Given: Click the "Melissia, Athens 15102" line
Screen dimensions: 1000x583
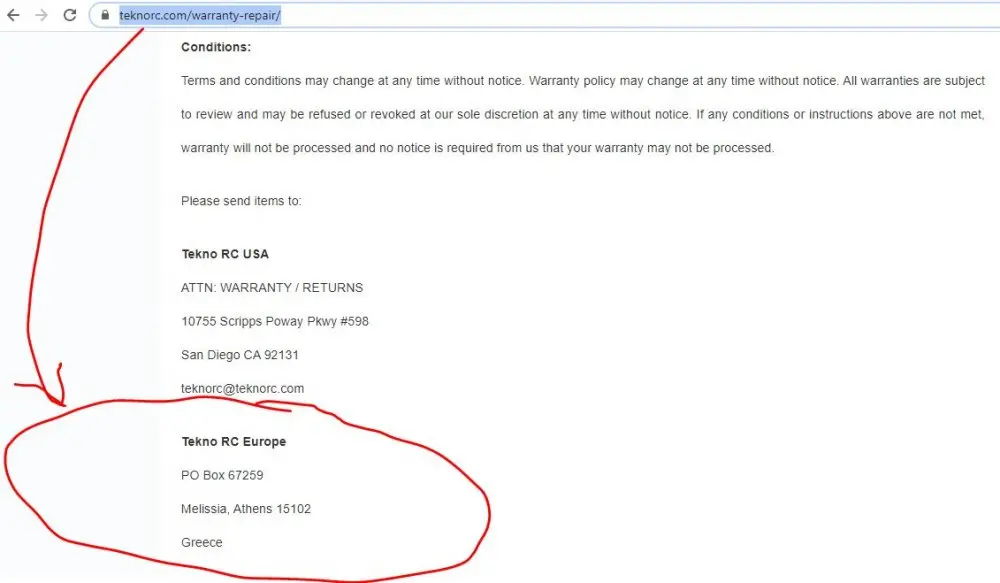Looking at the screenshot, I should (x=246, y=509).
